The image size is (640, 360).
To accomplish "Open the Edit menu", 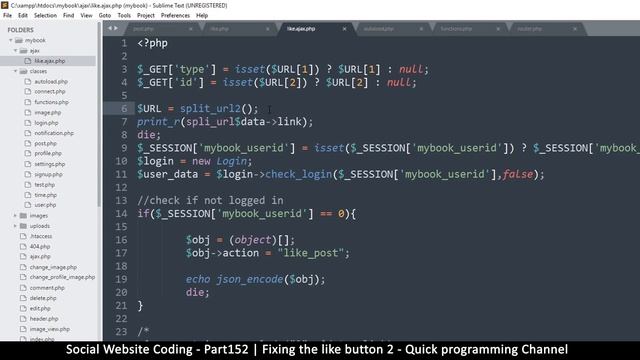I will coord(23,16).
